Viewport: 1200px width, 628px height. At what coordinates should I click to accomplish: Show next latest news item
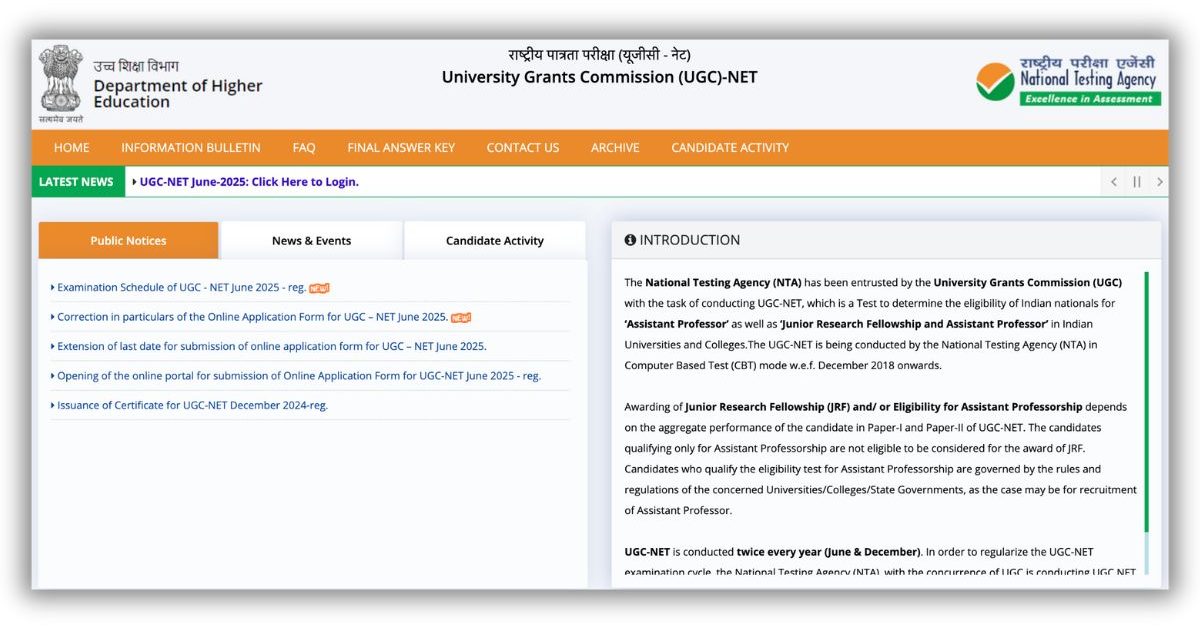tap(1159, 182)
